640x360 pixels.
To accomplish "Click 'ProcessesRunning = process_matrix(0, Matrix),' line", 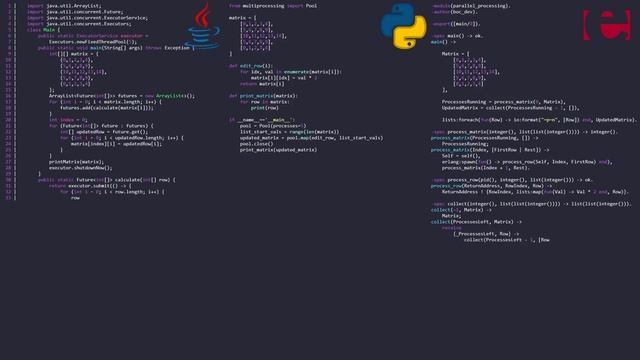I will click(504, 102).
